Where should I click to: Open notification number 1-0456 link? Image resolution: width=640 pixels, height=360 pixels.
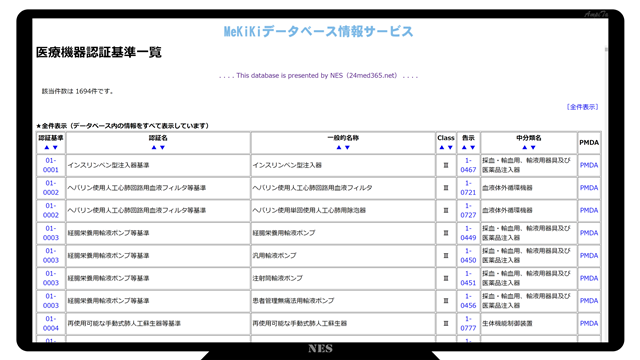coord(468,301)
